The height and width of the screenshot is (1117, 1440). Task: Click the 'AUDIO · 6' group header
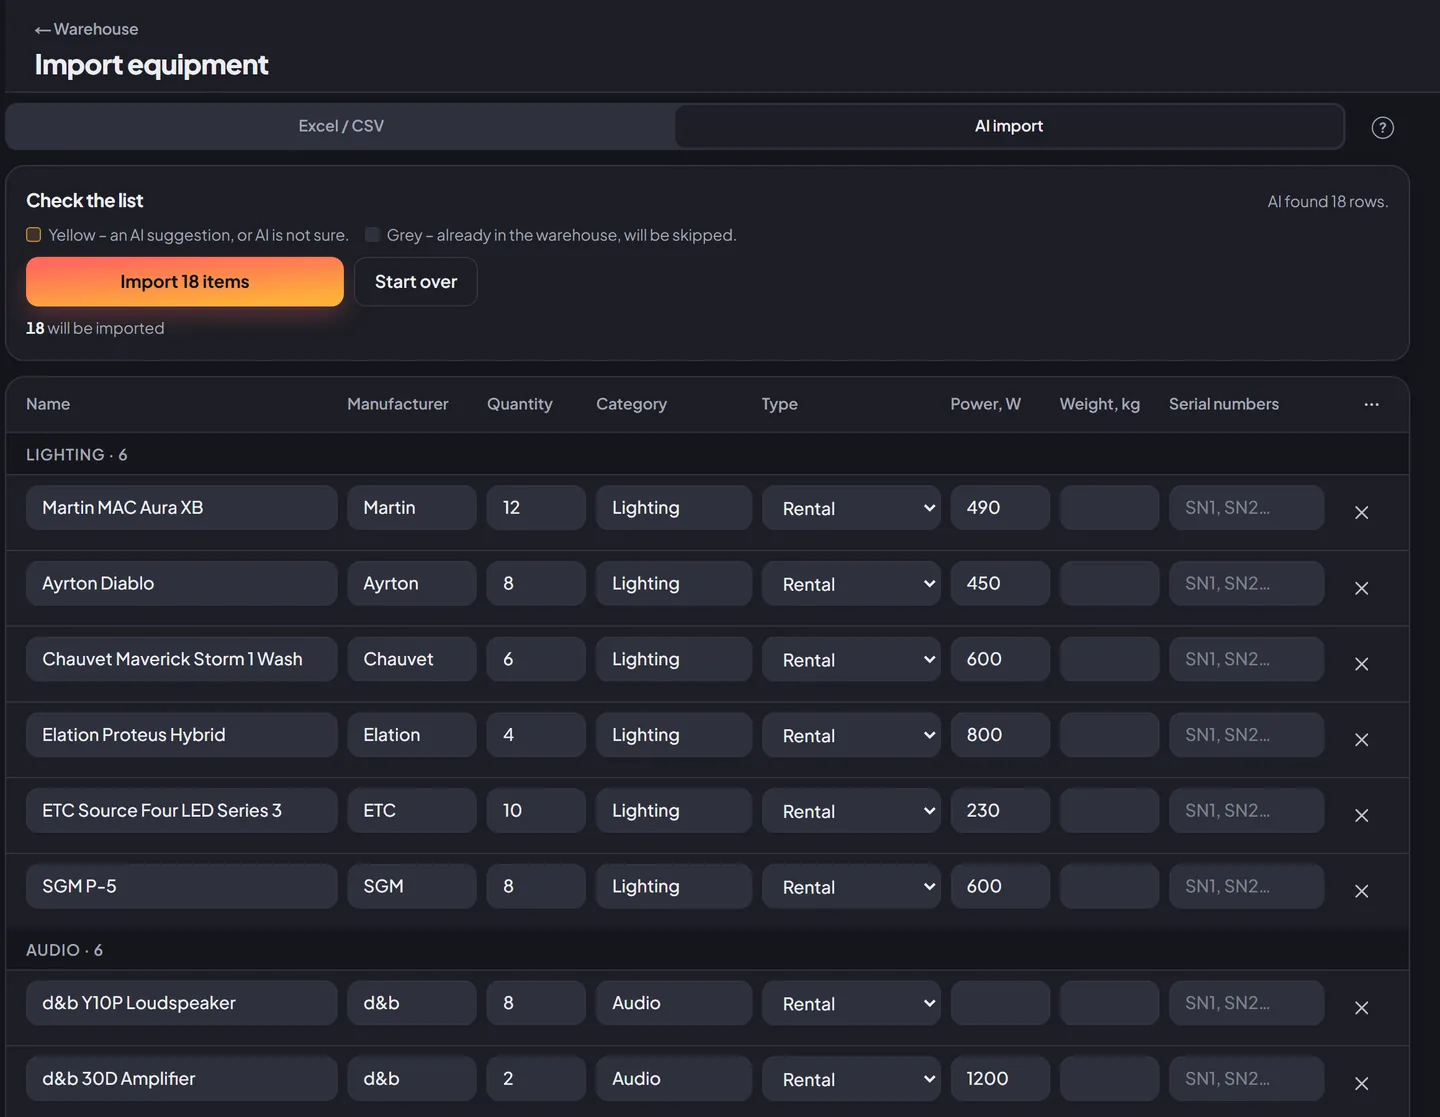(65, 950)
